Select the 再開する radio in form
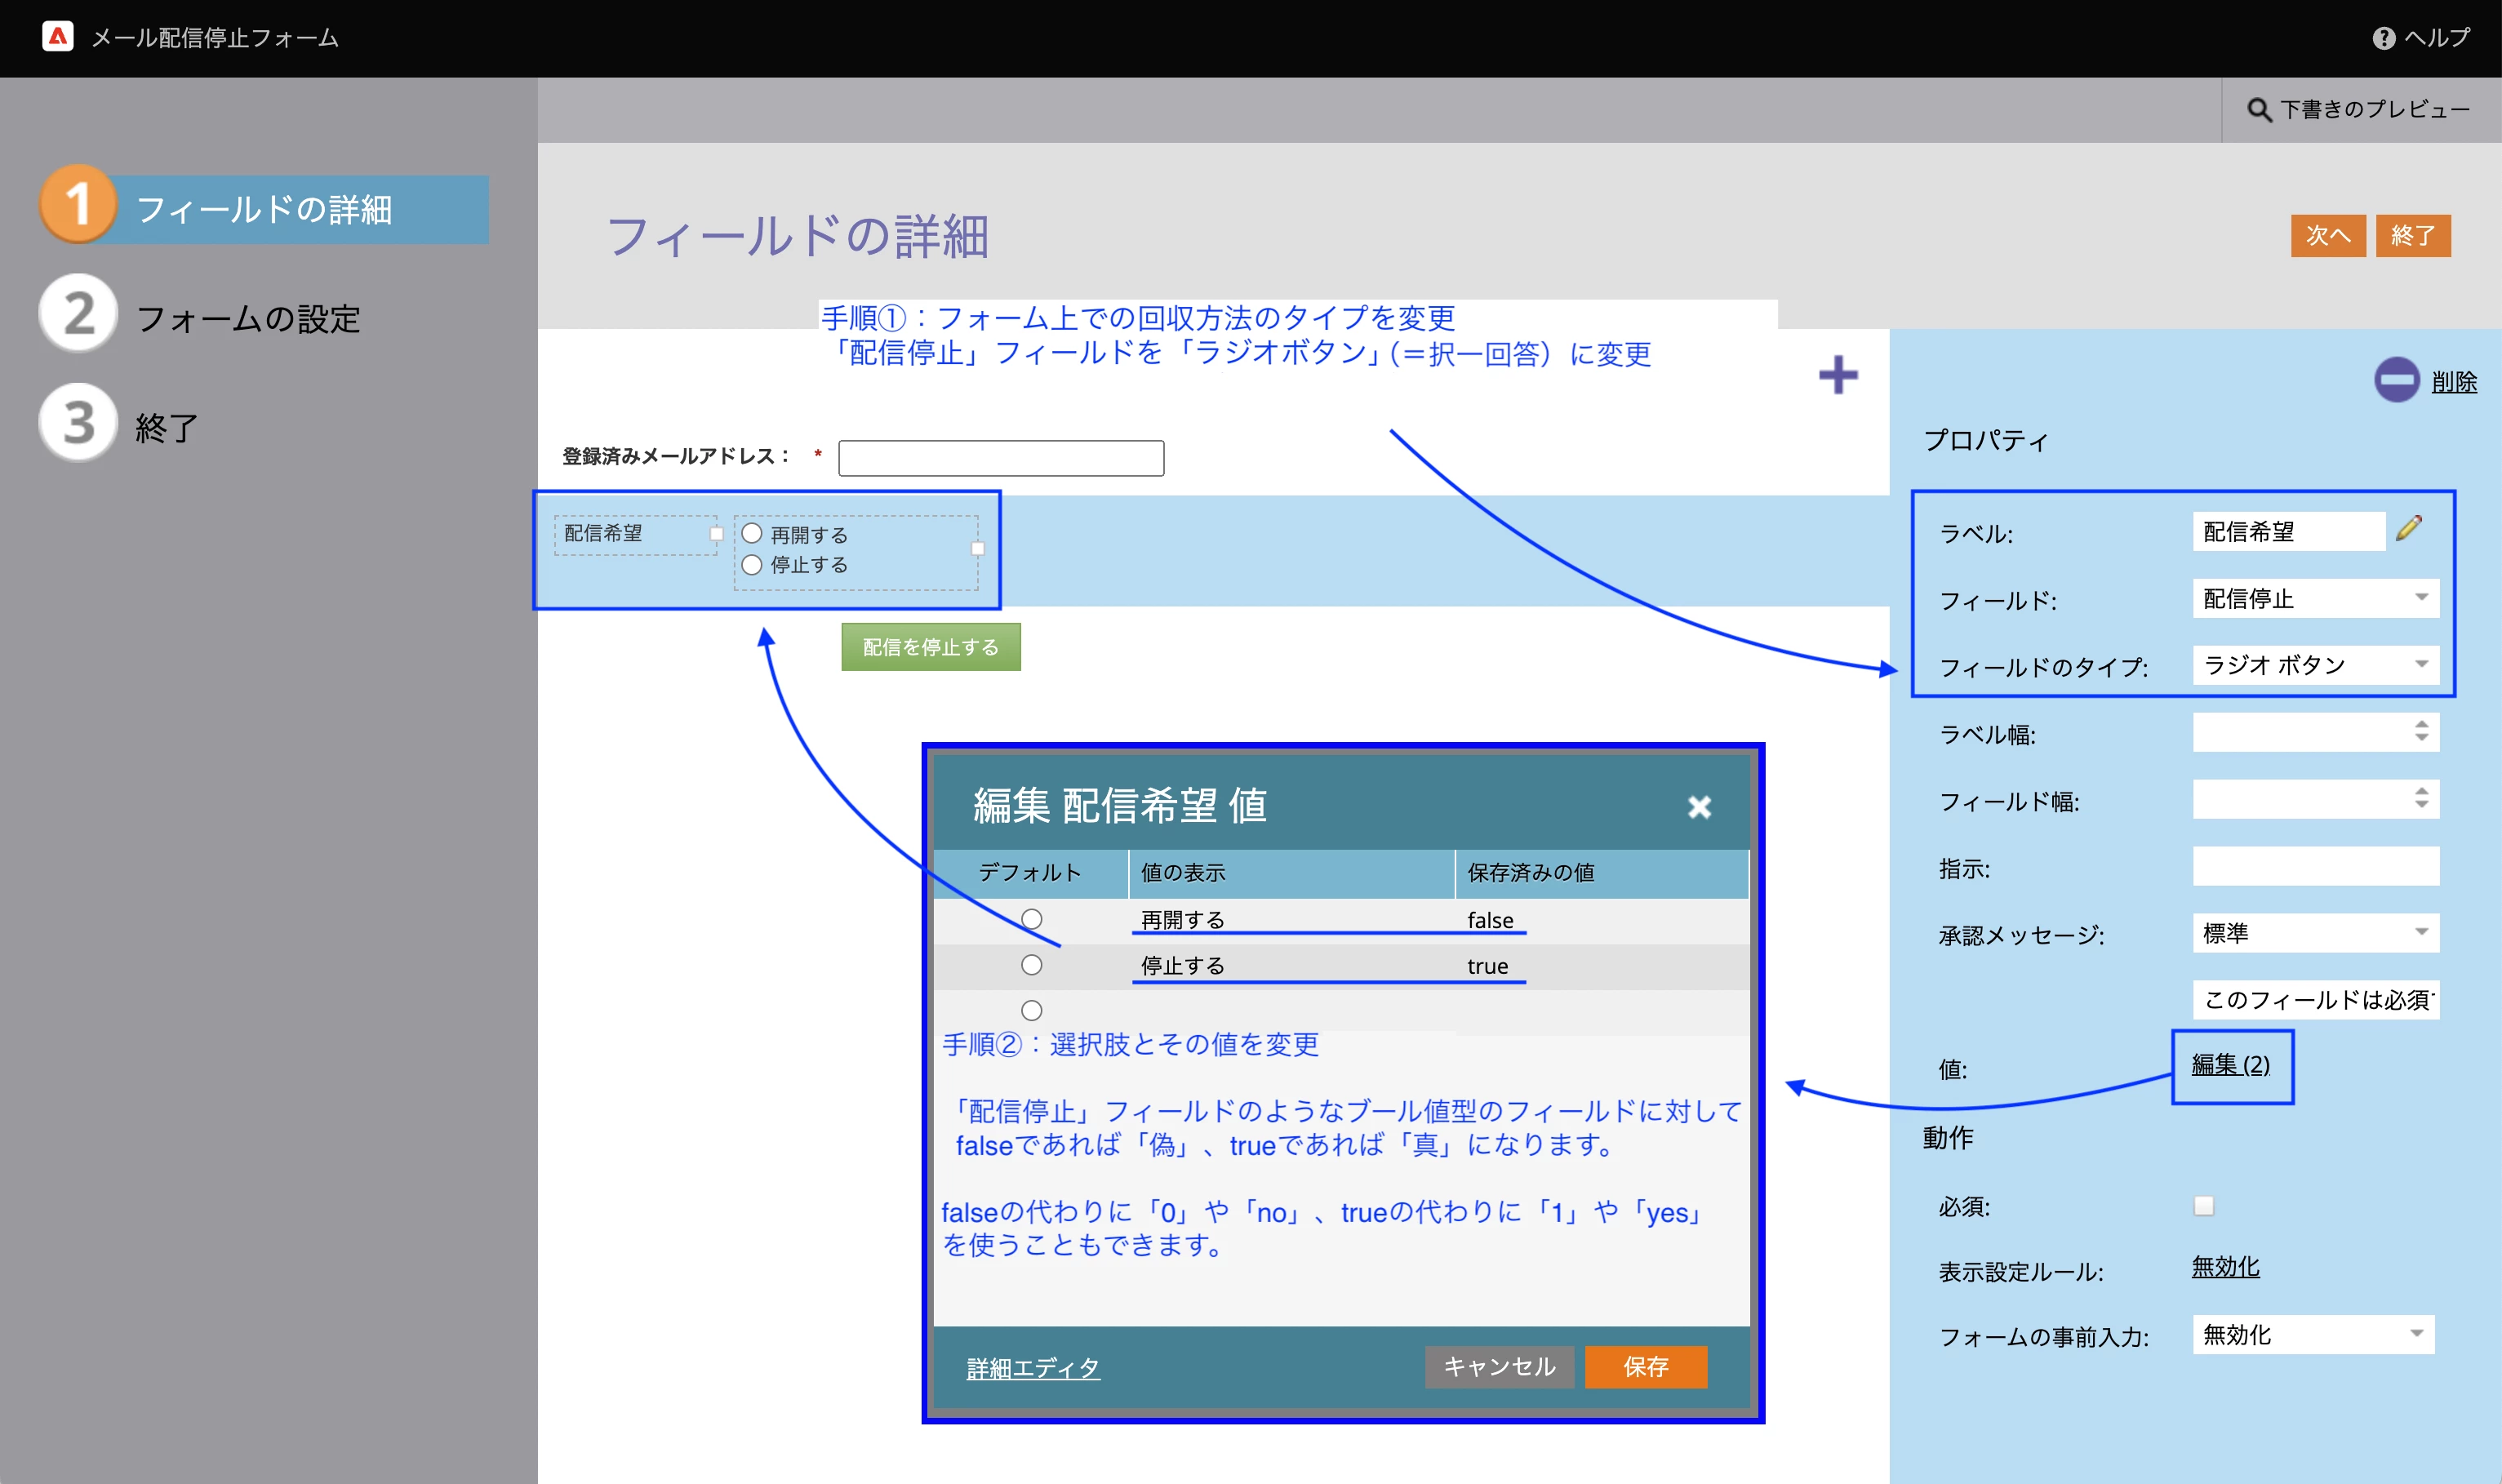Viewport: 2502px width, 1484px height. click(752, 534)
